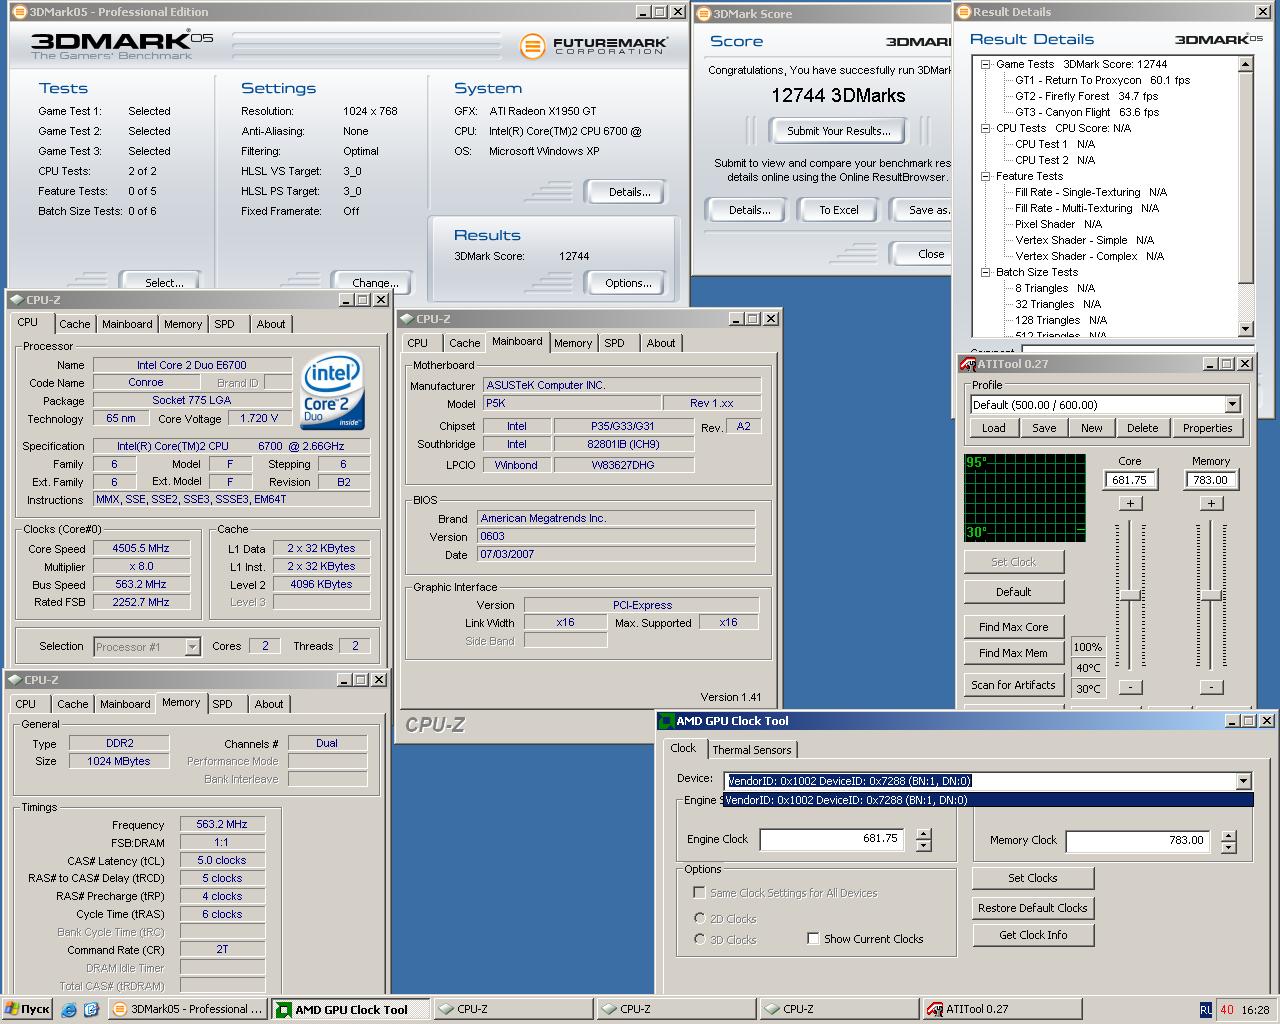The height and width of the screenshot is (1024, 1280).
Task: Click the Result Details window title icon
Action: coord(964,12)
